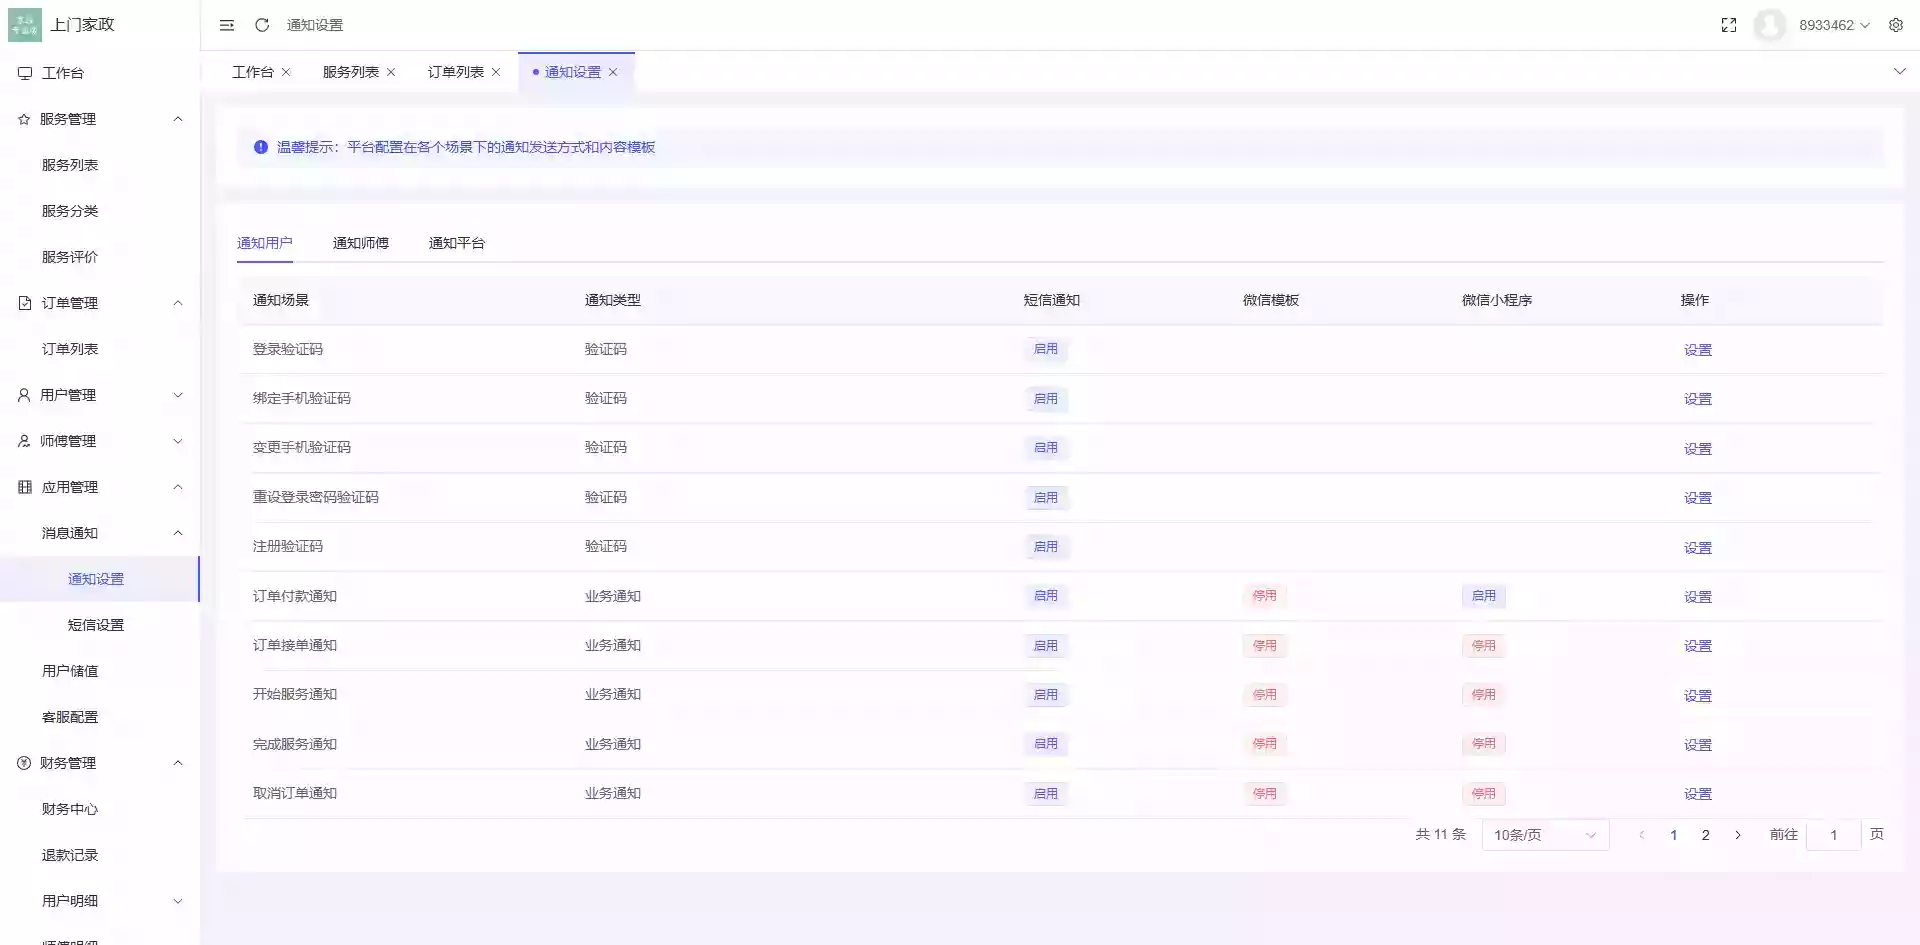Switch to the 通知师傅 tab
Screen dimensions: 1920x945
(361, 242)
